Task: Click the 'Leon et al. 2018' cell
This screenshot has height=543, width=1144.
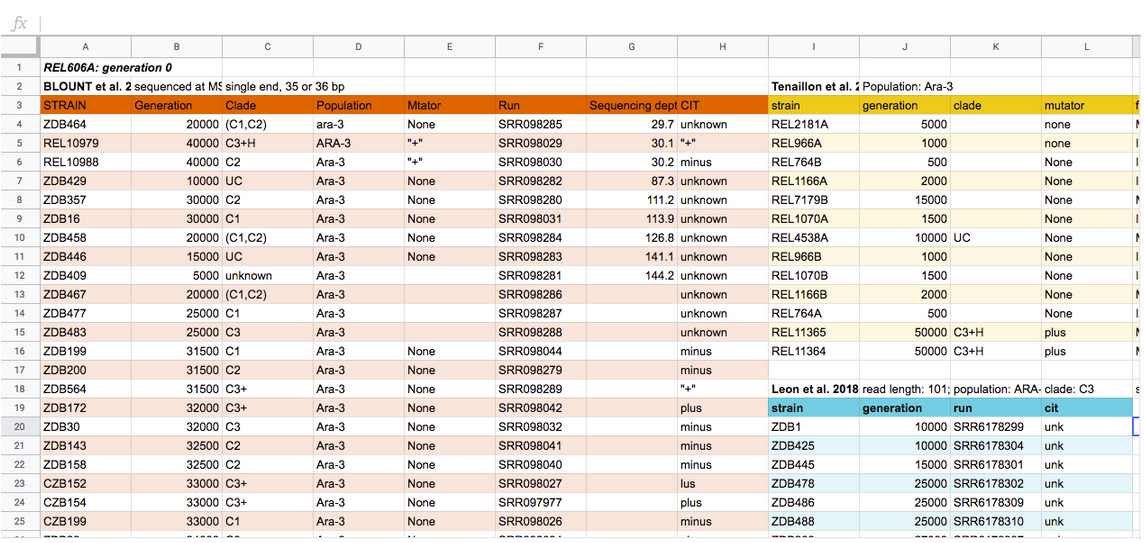Action: coord(813,389)
